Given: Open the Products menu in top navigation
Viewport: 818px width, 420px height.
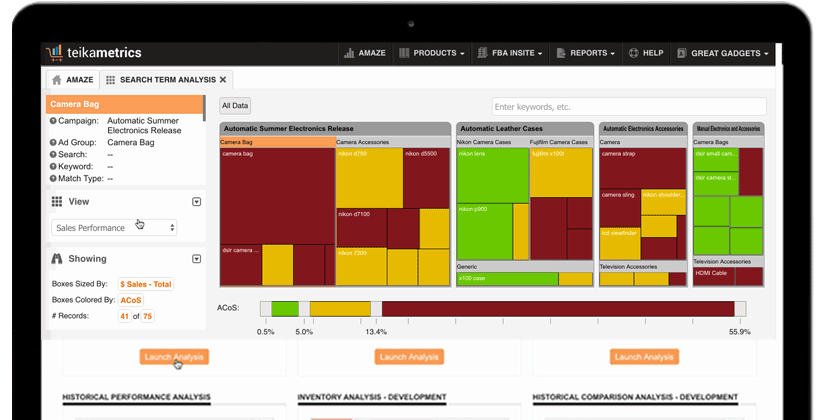Looking at the screenshot, I should point(432,53).
